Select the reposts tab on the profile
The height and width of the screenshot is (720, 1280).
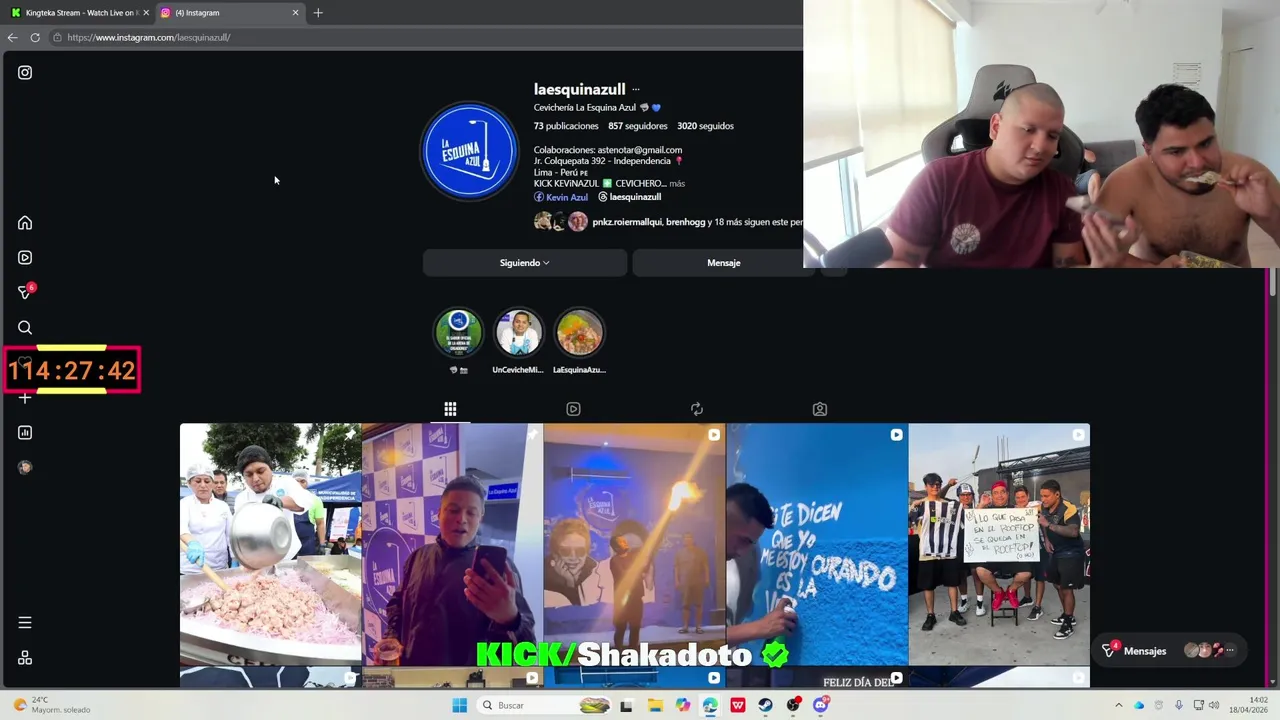[x=697, y=409]
